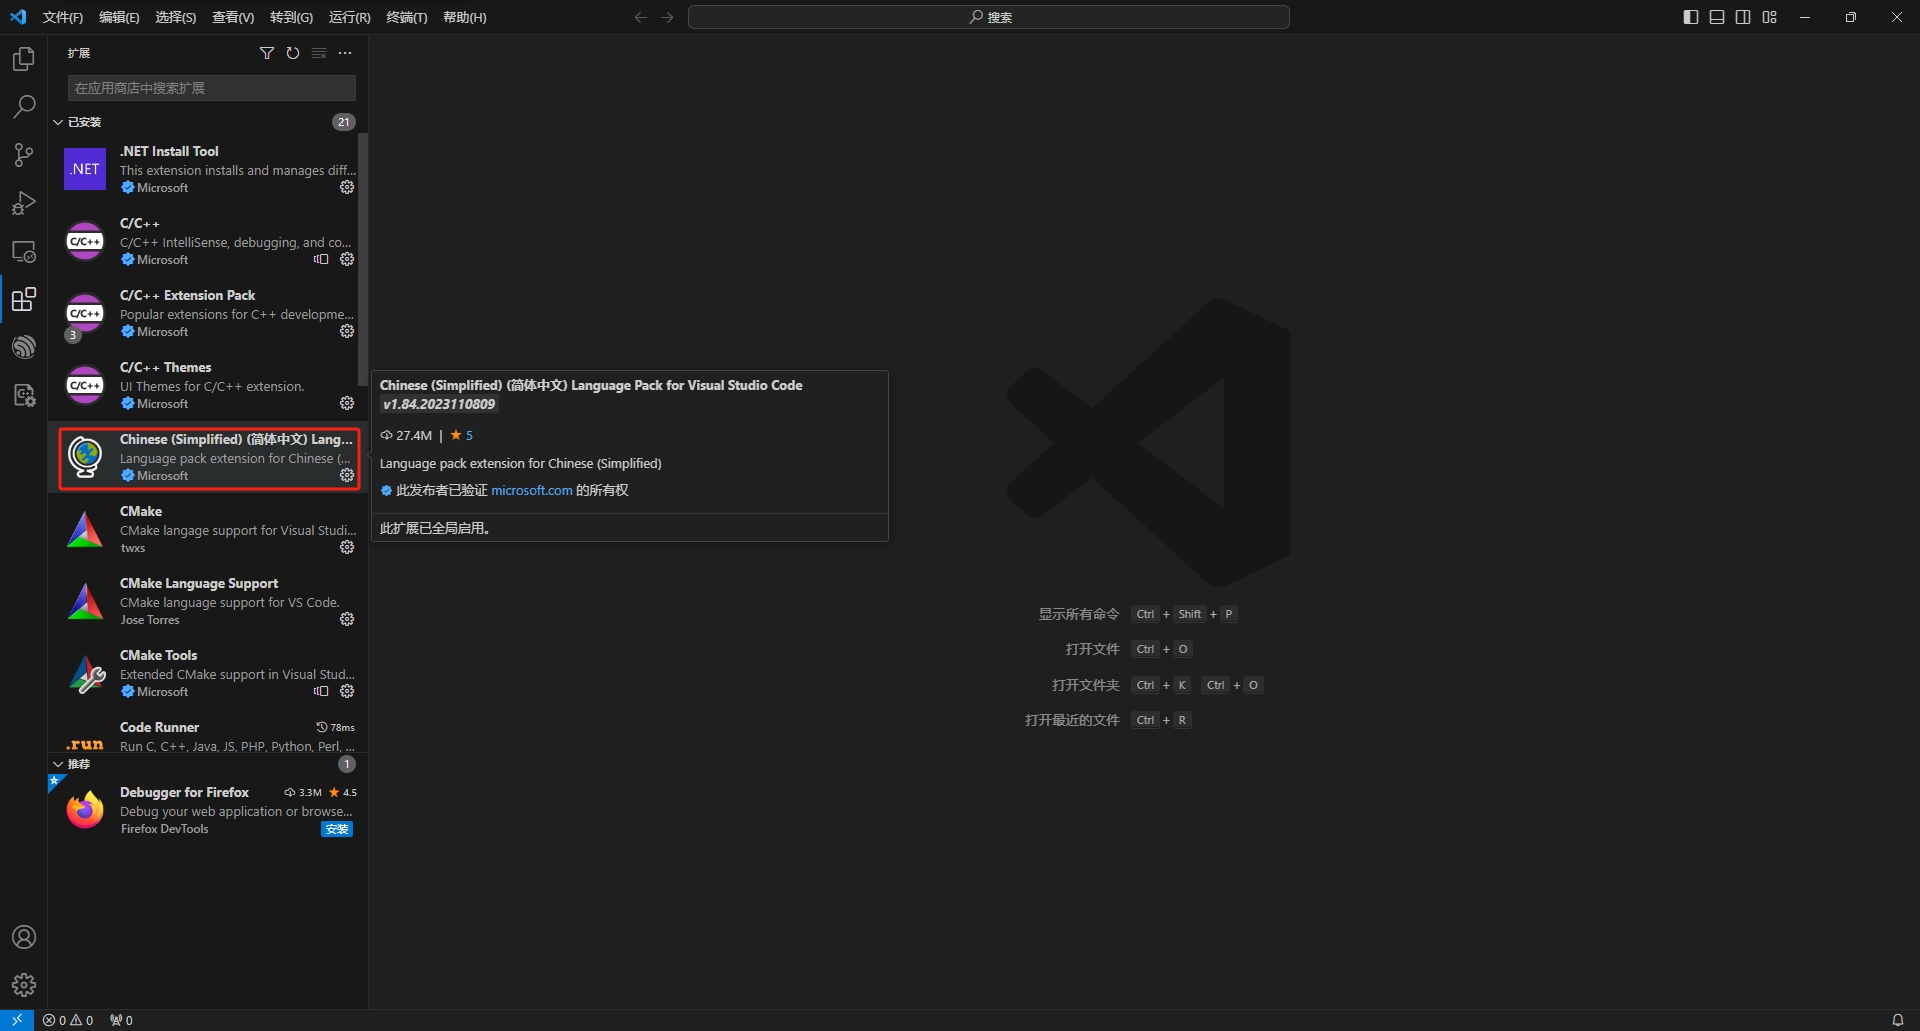Open the Search view in activity bar
This screenshot has height=1031, width=1920.
[x=24, y=107]
